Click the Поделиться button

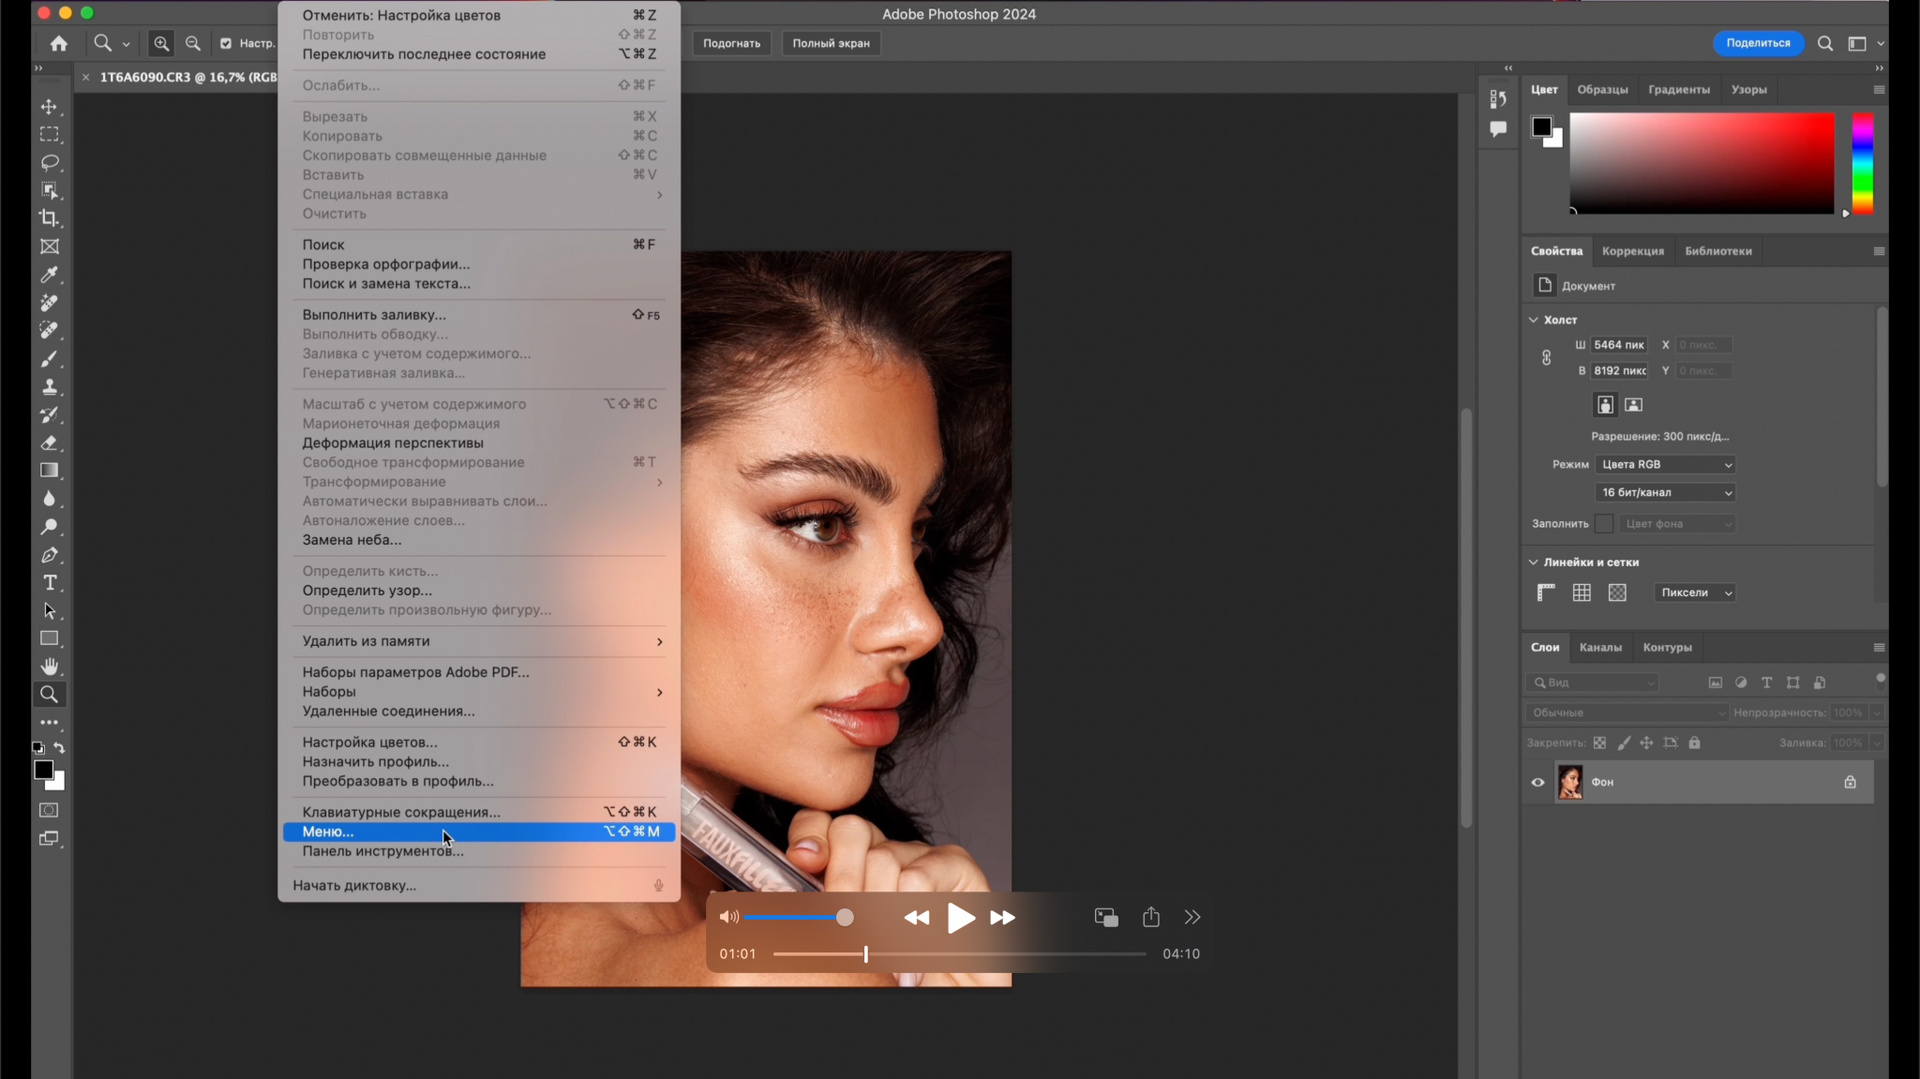1757,43
